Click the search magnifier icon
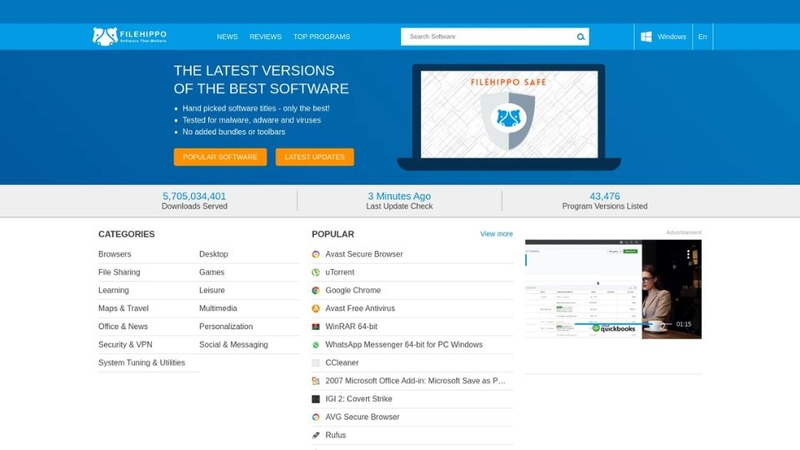Screen dimensions: 800x450 click(x=581, y=37)
